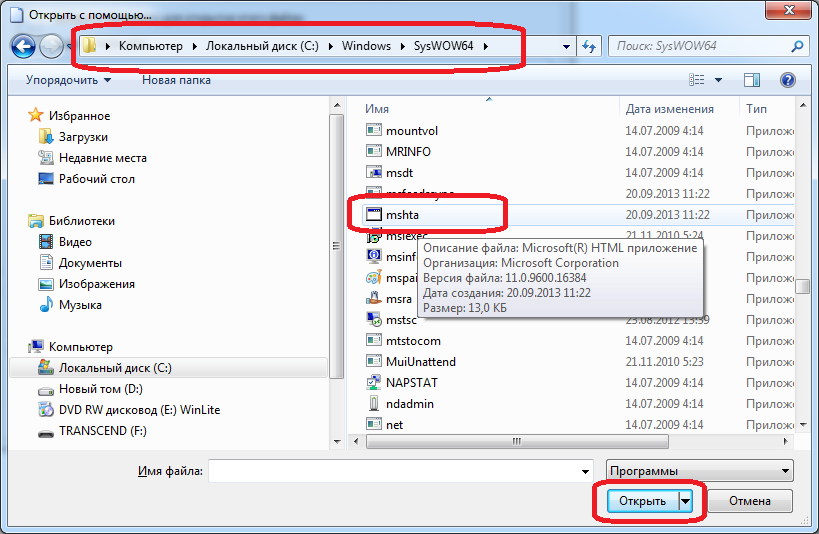Screen dimensions: 819x534
Task: Click the help question mark icon
Action: click(x=787, y=80)
